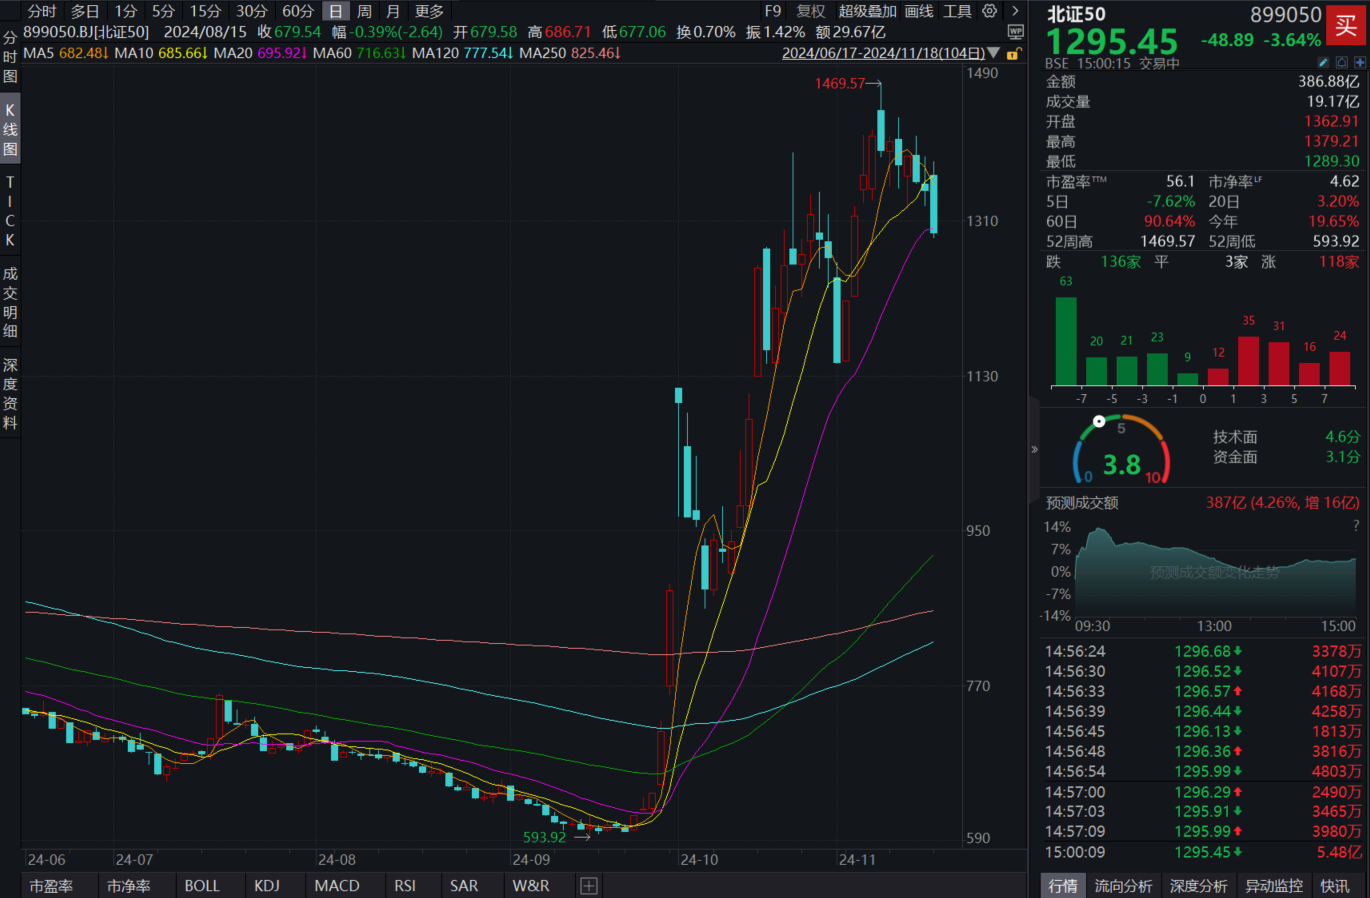The height and width of the screenshot is (898, 1370).
Task: Click the plus add-to-watchlist icon
Action: click(x=1359, y=62)
